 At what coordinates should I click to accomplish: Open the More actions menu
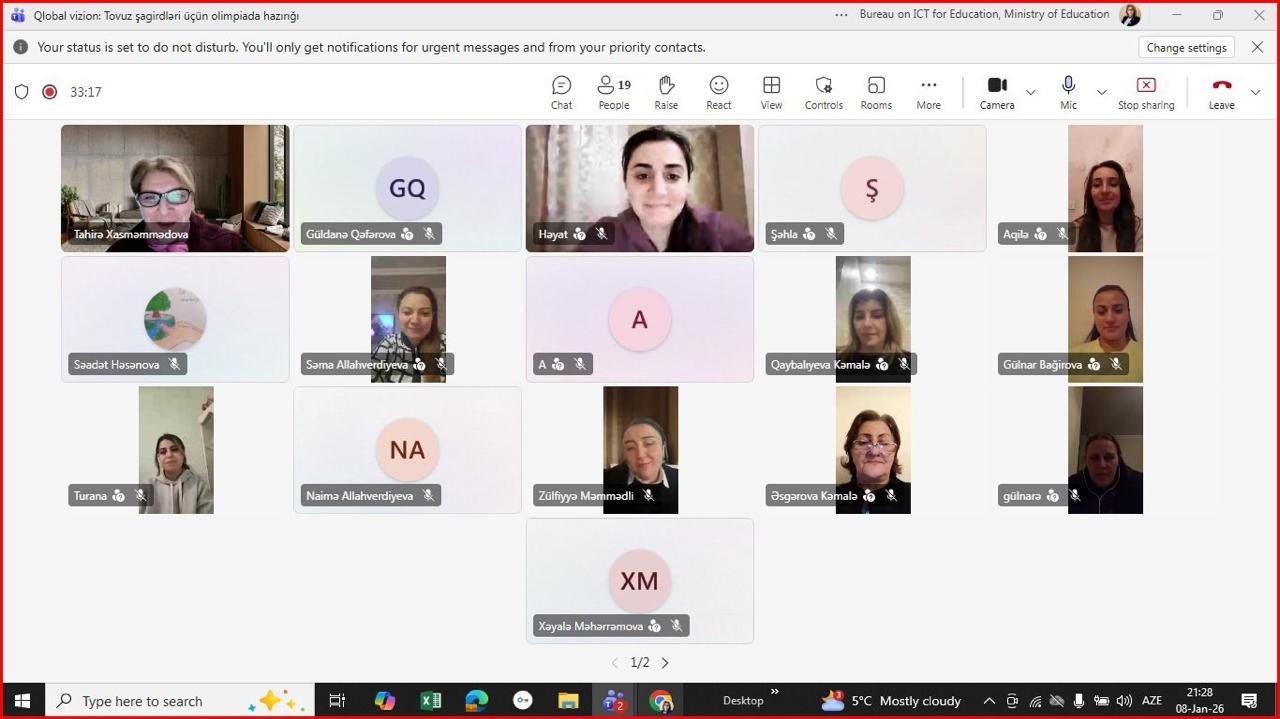928,92
